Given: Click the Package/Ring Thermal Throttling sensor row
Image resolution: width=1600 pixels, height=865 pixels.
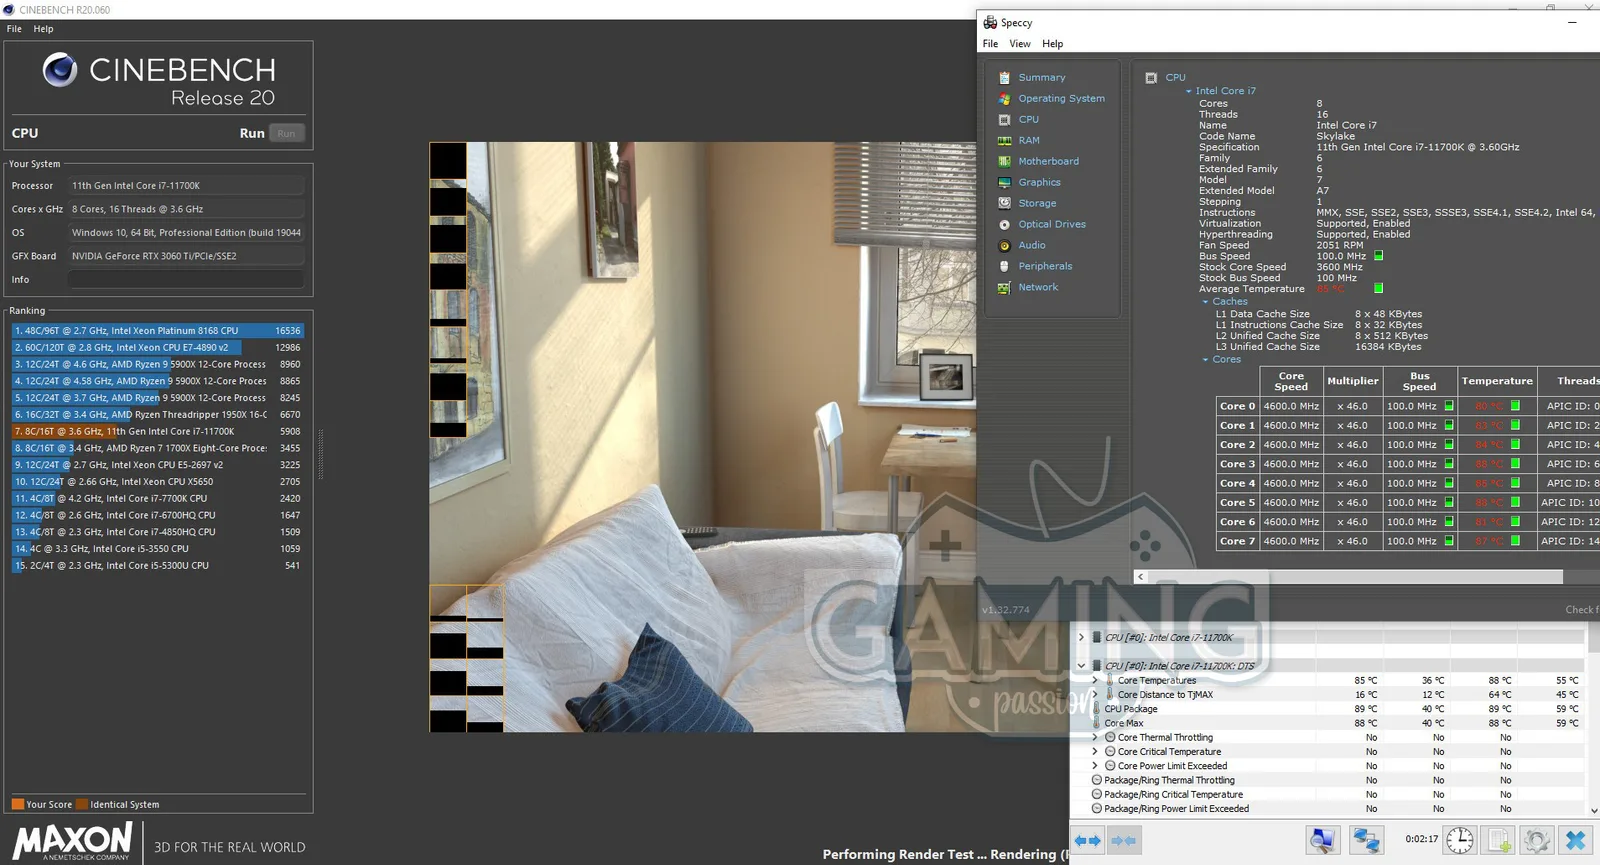Looking at the screenshot, I should pyautogui.click(x=1335, y=780).
